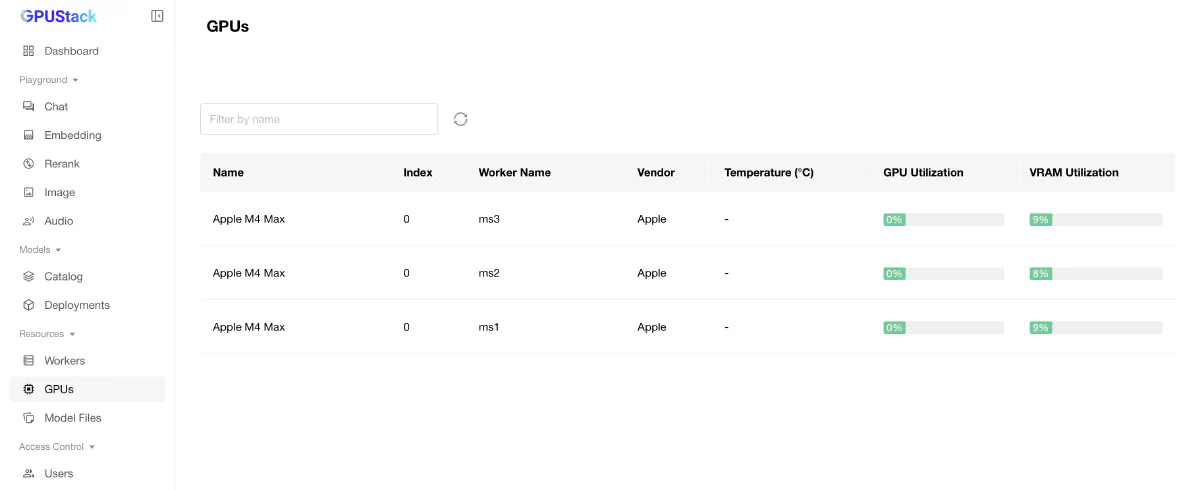The width and height of the screenshot is (1200, 490).
Task: Click the GPU Utilization column header
Action: click(923, 172)
